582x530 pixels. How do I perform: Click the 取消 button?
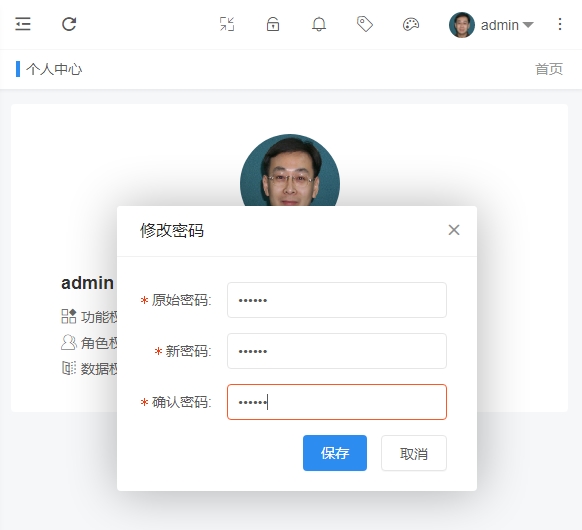[x=414, y=453]
